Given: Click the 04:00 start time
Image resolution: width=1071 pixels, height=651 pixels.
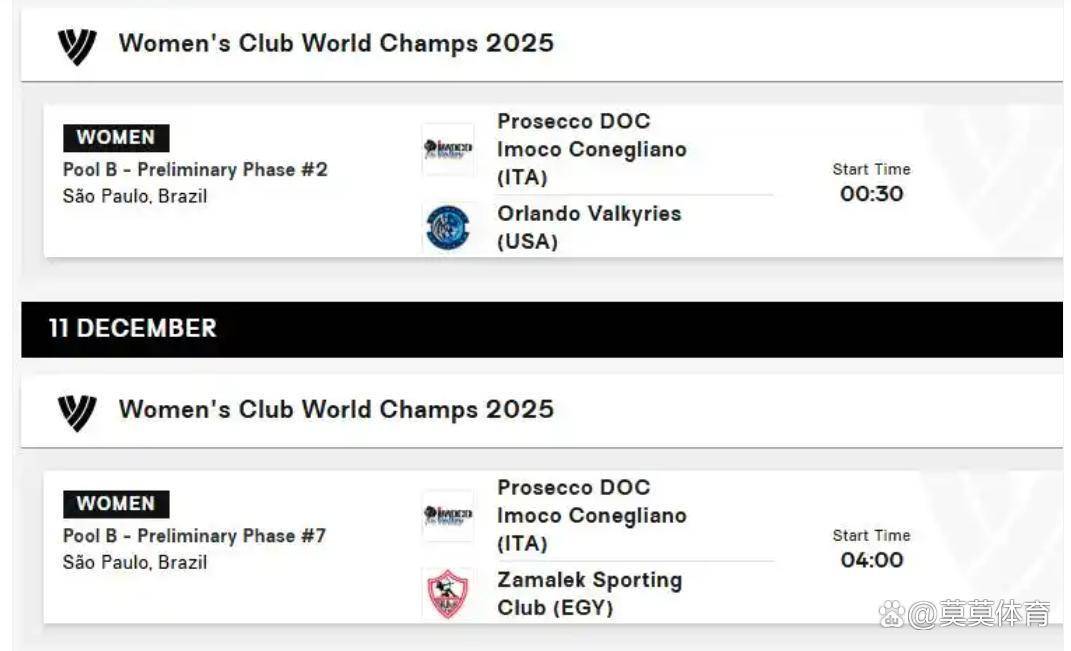Looking at the screenshot, I should pos(871,560).
